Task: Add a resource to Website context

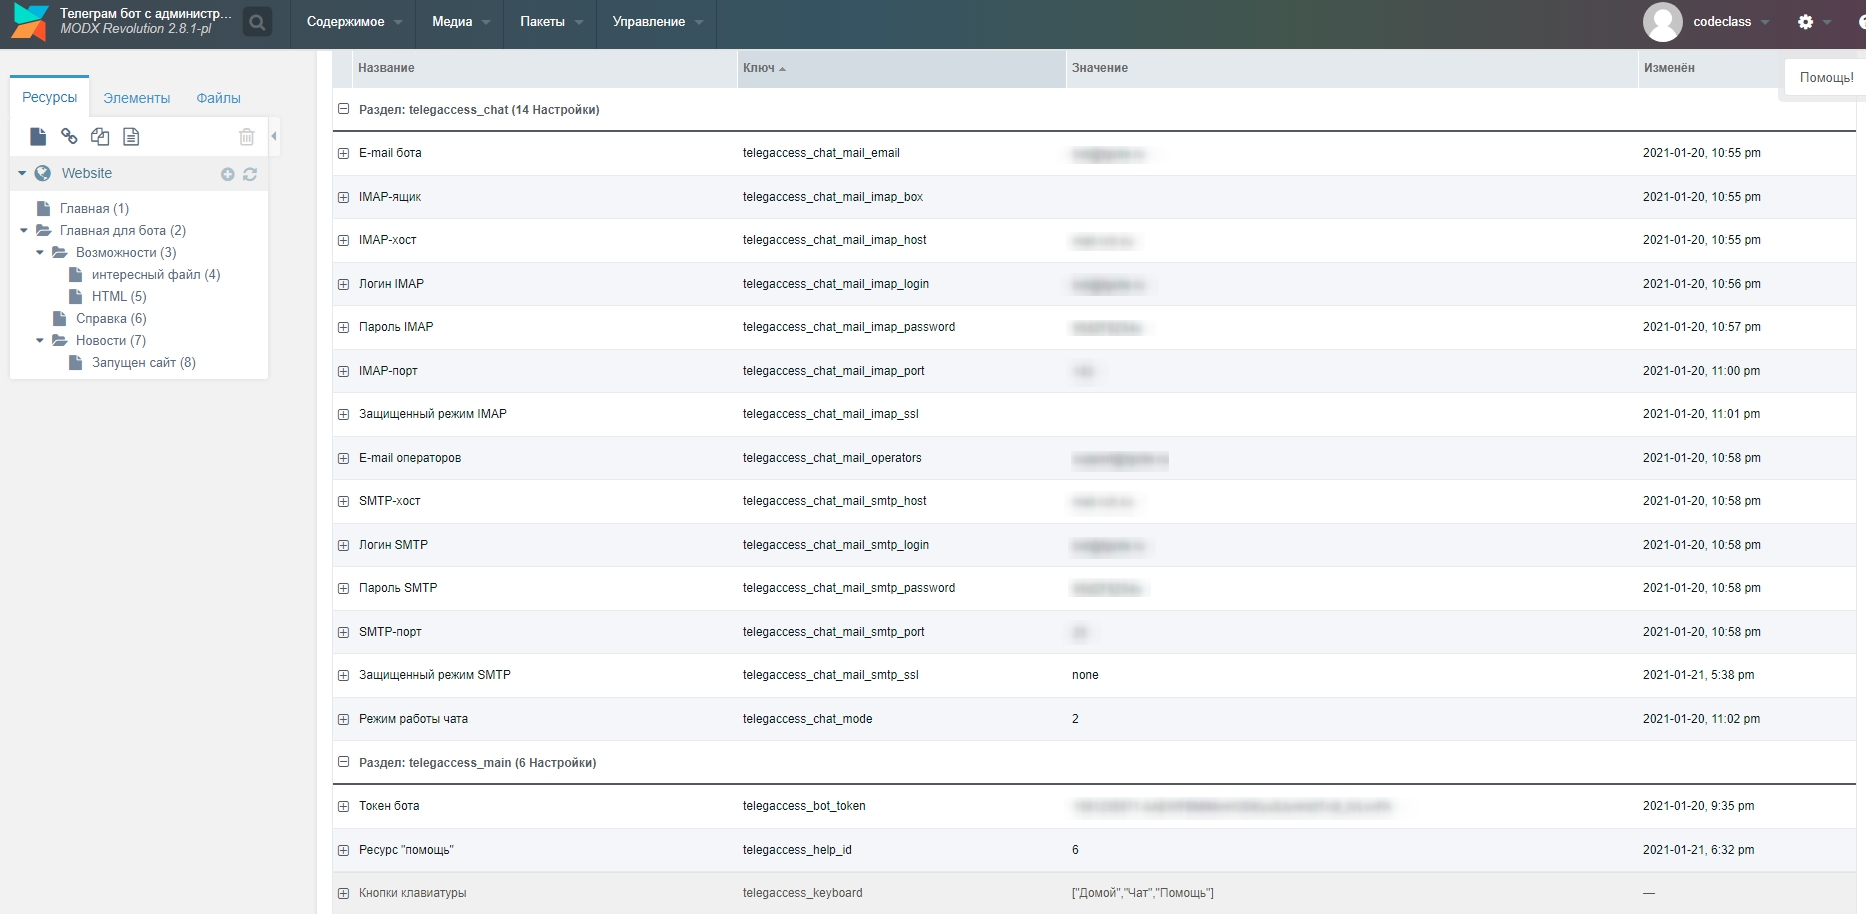Action: click(x=228, y=174)
